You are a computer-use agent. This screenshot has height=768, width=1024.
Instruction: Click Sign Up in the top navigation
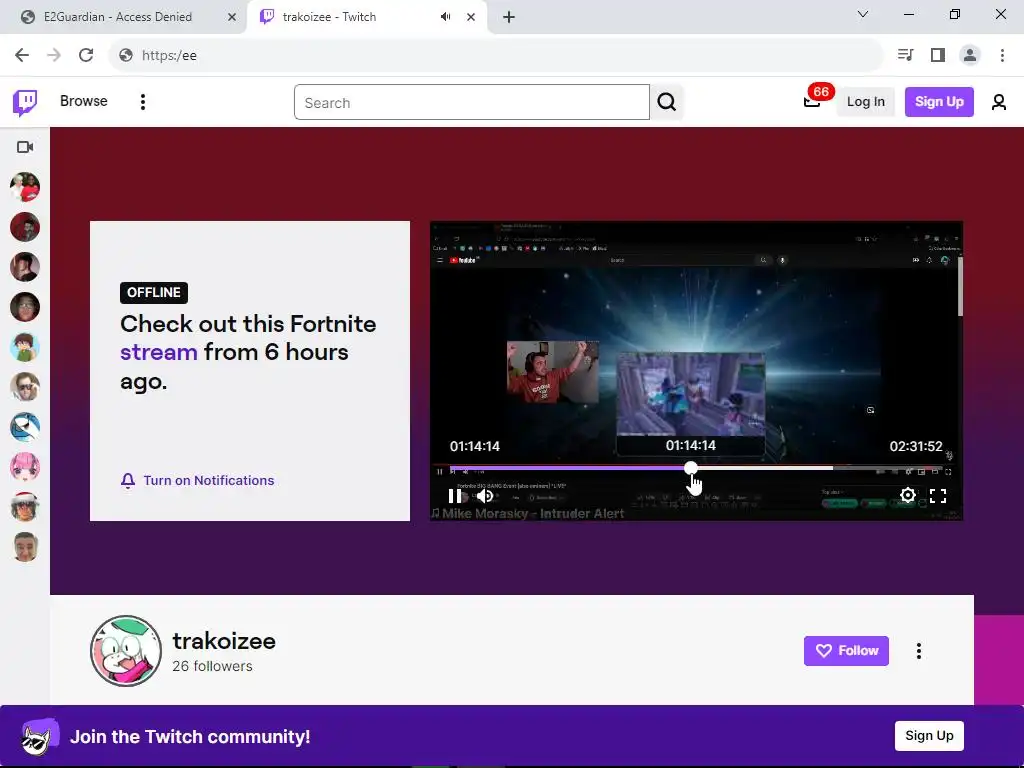click(x=938, y=102)
